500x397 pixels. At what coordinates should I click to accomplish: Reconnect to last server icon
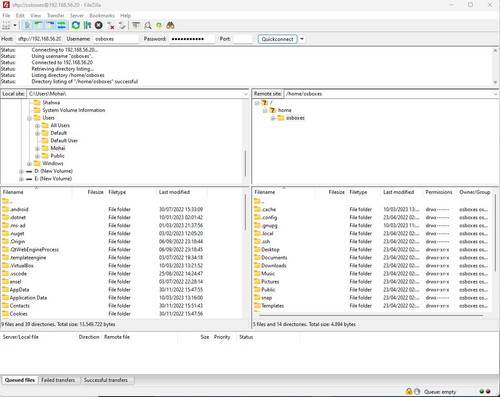pos(122,25)
